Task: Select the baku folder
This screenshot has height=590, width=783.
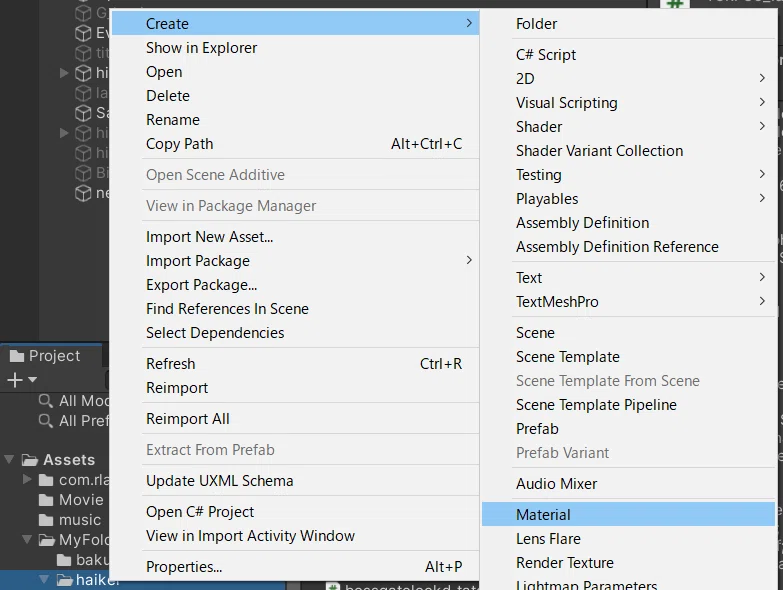Action: pos(92,560)
